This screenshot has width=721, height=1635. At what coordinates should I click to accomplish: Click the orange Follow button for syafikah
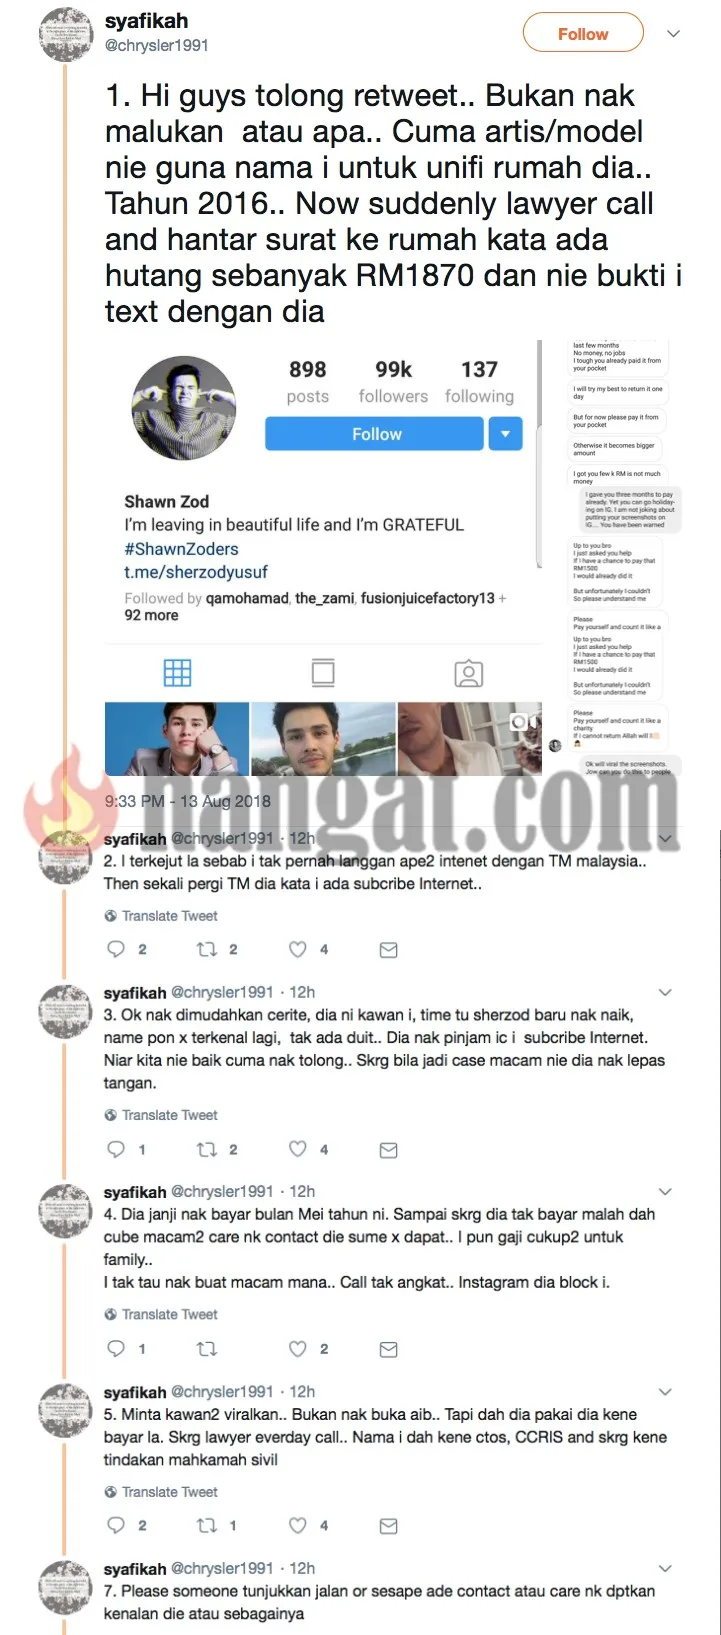(583, 34)
